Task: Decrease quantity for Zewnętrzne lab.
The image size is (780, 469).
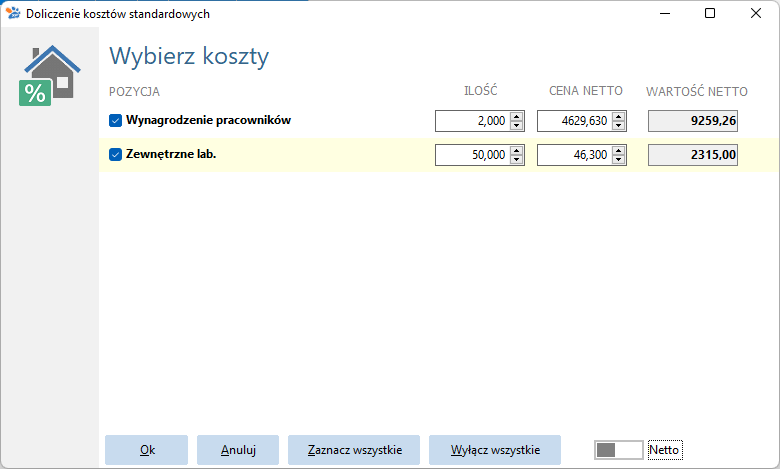Action: tap(517, 159)
